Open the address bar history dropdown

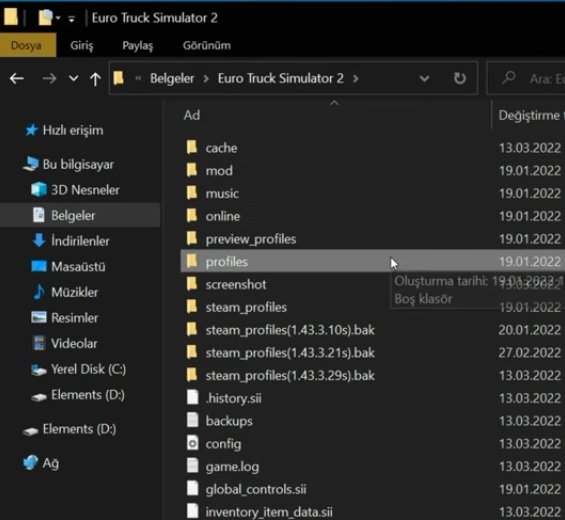[x=424, y=78]
